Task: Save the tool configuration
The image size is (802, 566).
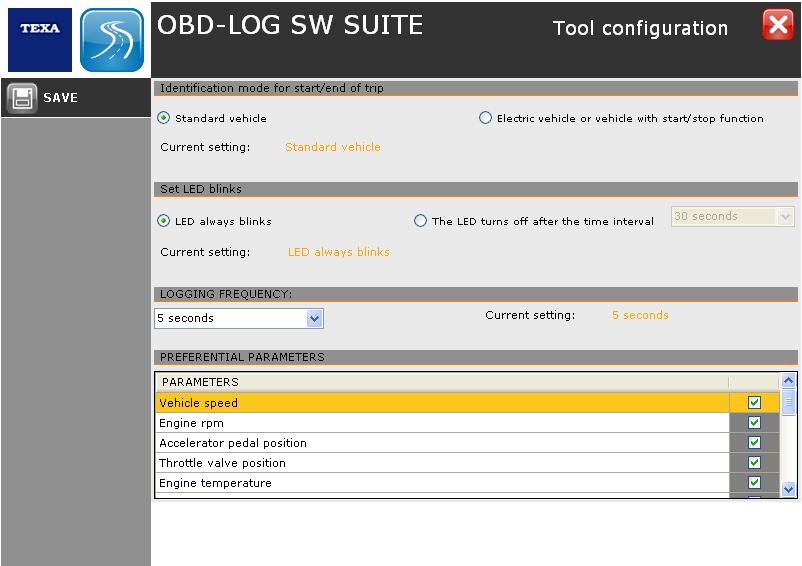Action: (76, 98)
